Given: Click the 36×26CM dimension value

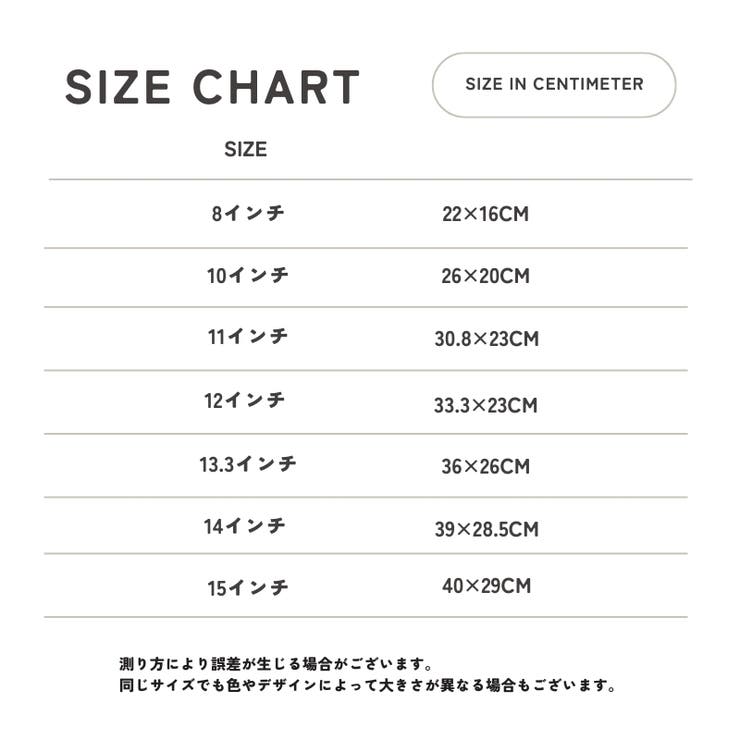Looking at the screenshot, I should pyautogui.click(x=486, y=467).
